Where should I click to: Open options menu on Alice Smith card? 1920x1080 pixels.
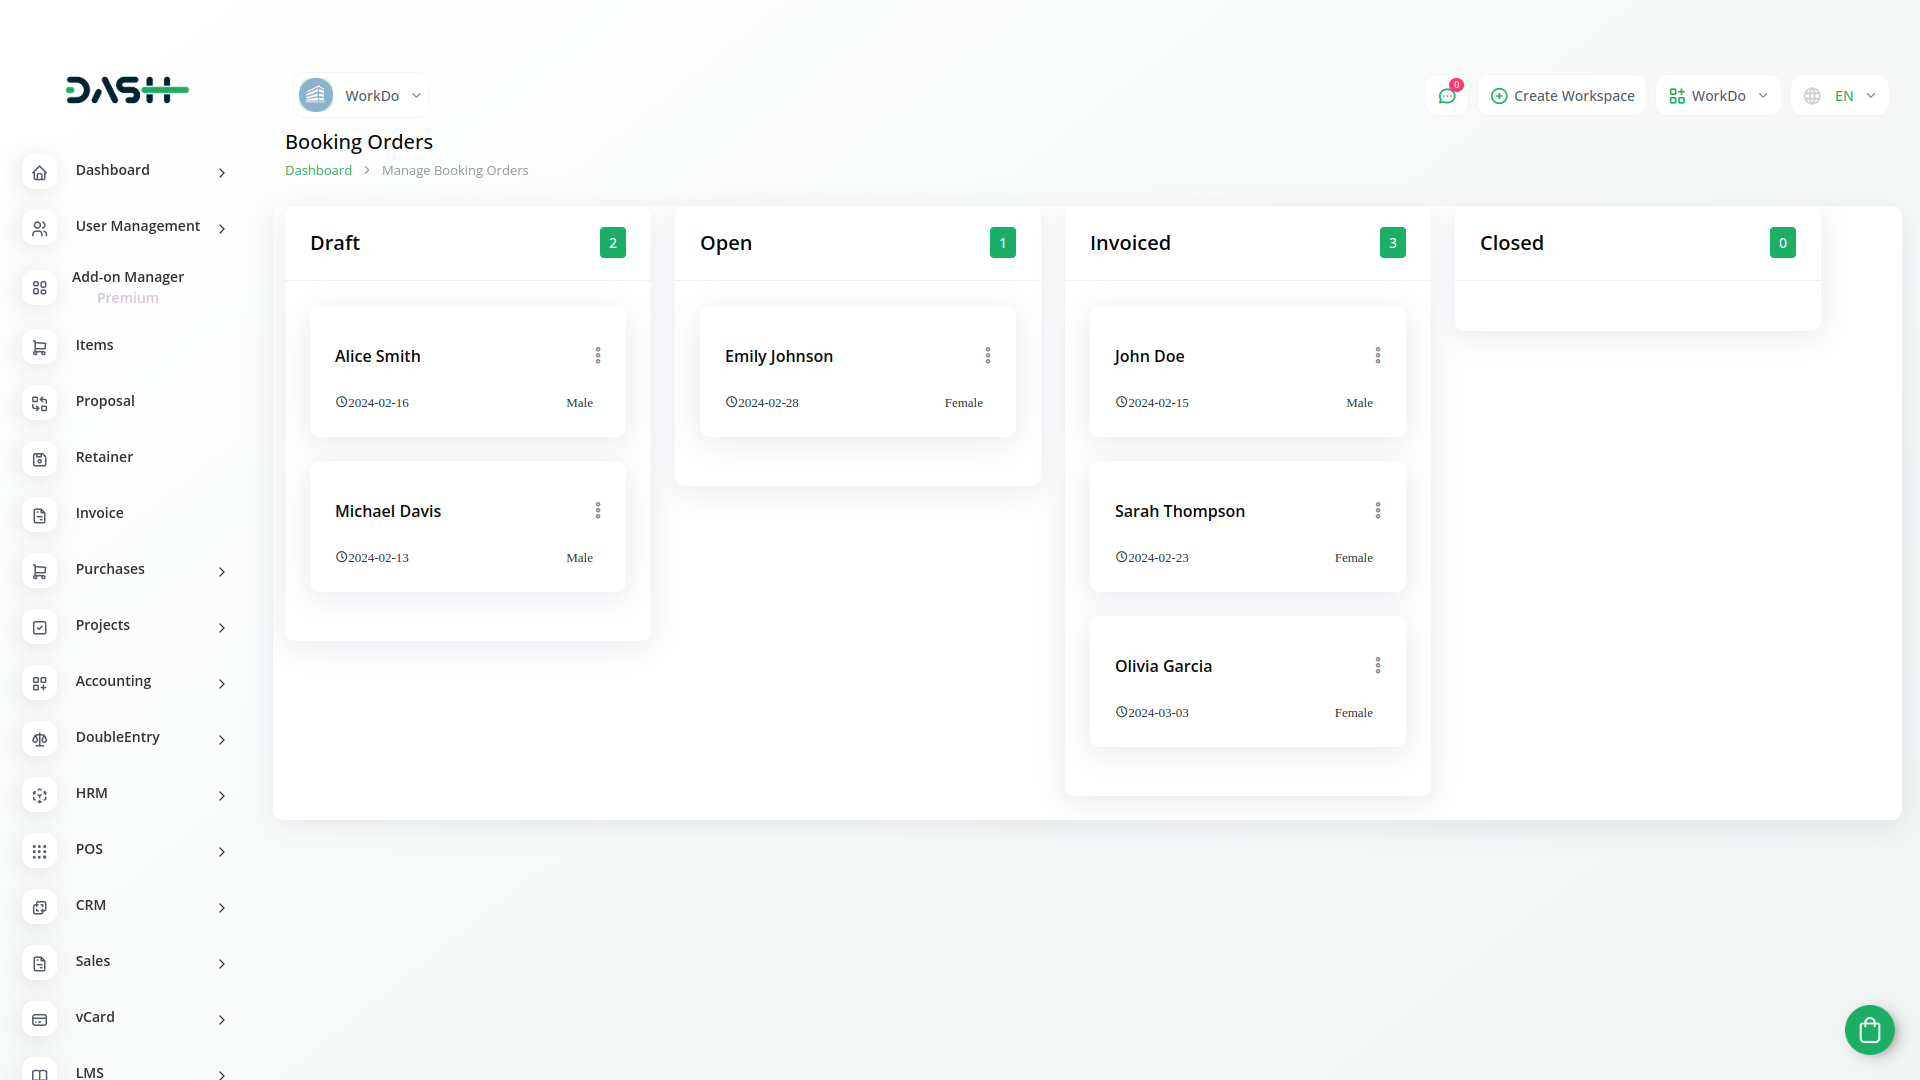pos(598,356)
